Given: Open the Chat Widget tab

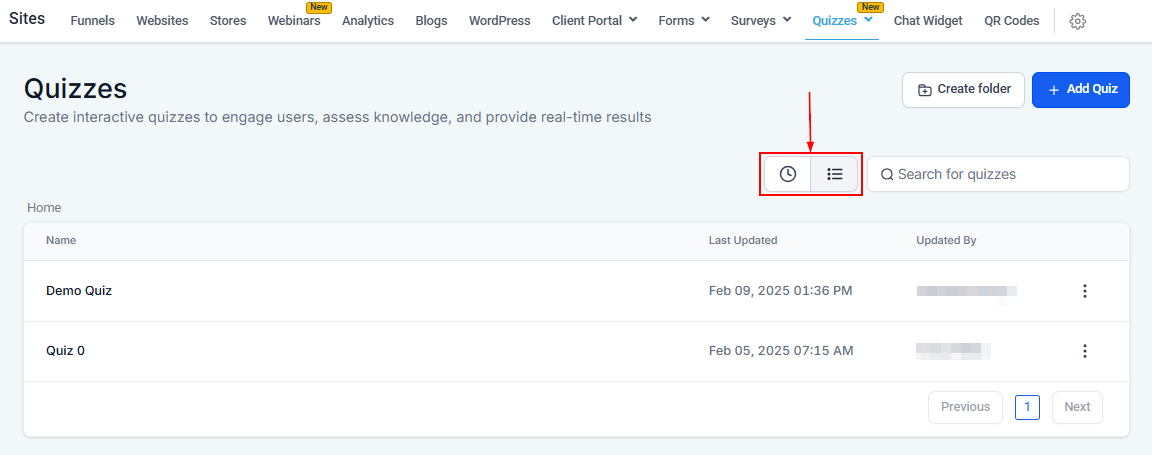Looking at the screenshot, I should (x=928, y=21).
